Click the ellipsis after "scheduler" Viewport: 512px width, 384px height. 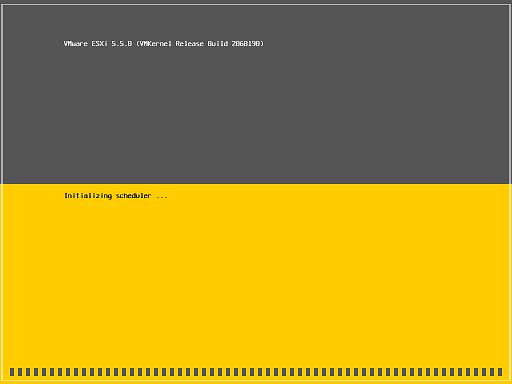pos(162,197)
